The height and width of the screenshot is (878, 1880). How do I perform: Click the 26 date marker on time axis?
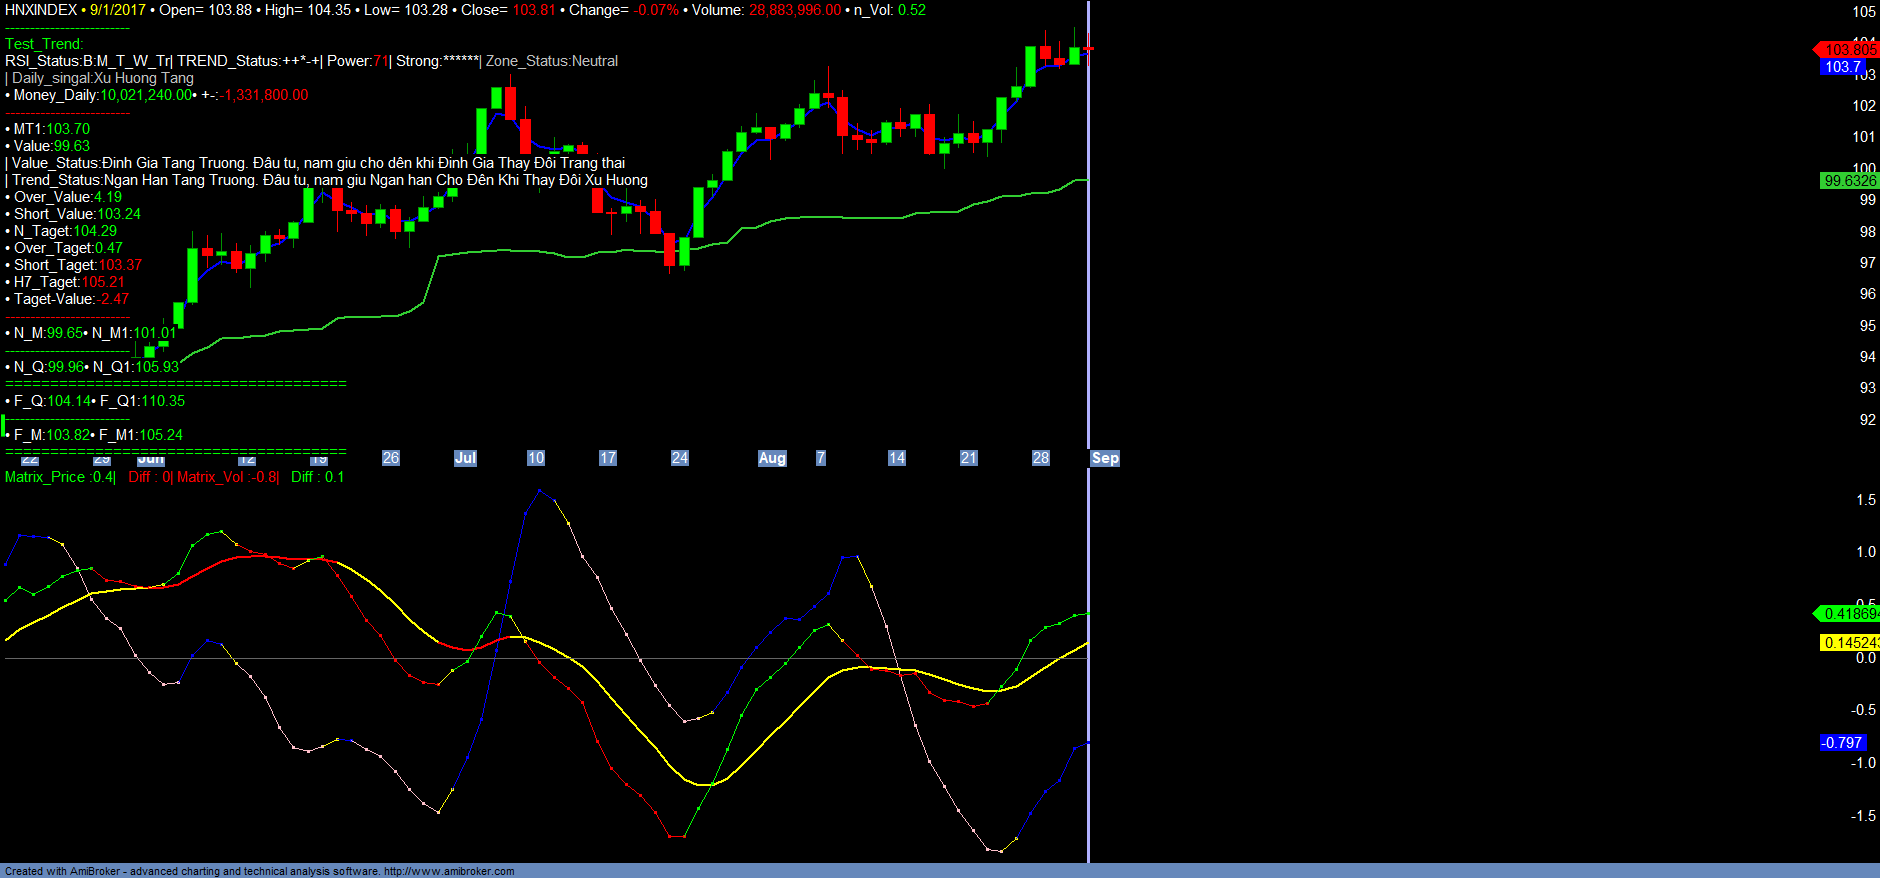[391, 458]
